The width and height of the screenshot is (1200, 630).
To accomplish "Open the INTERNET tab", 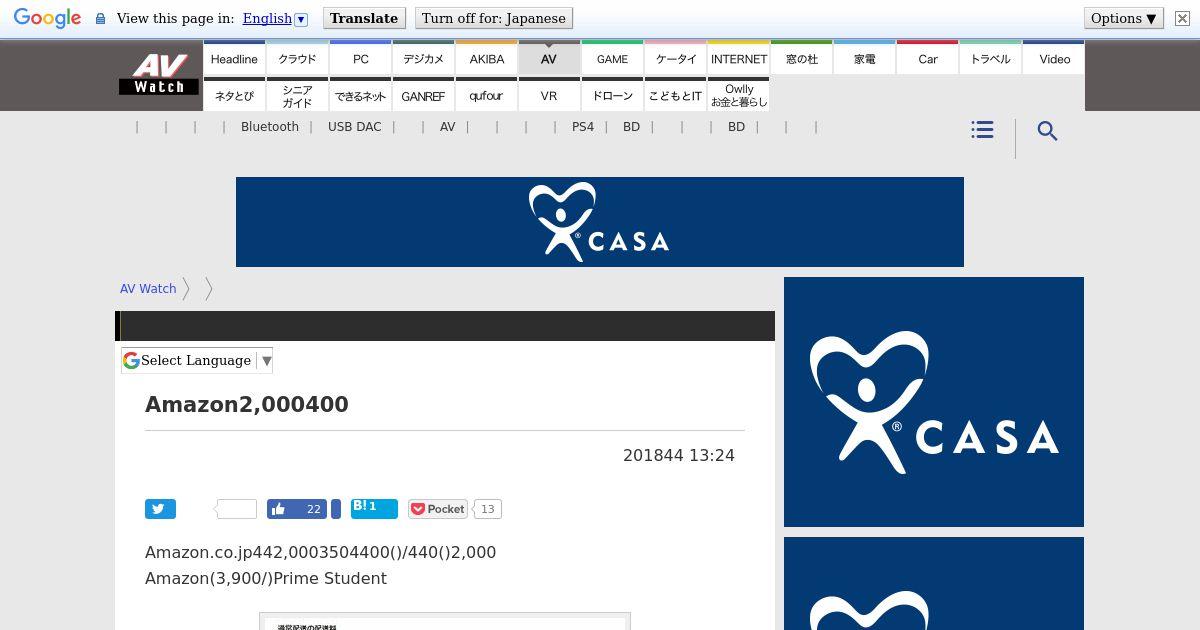I will coord(738,58).
